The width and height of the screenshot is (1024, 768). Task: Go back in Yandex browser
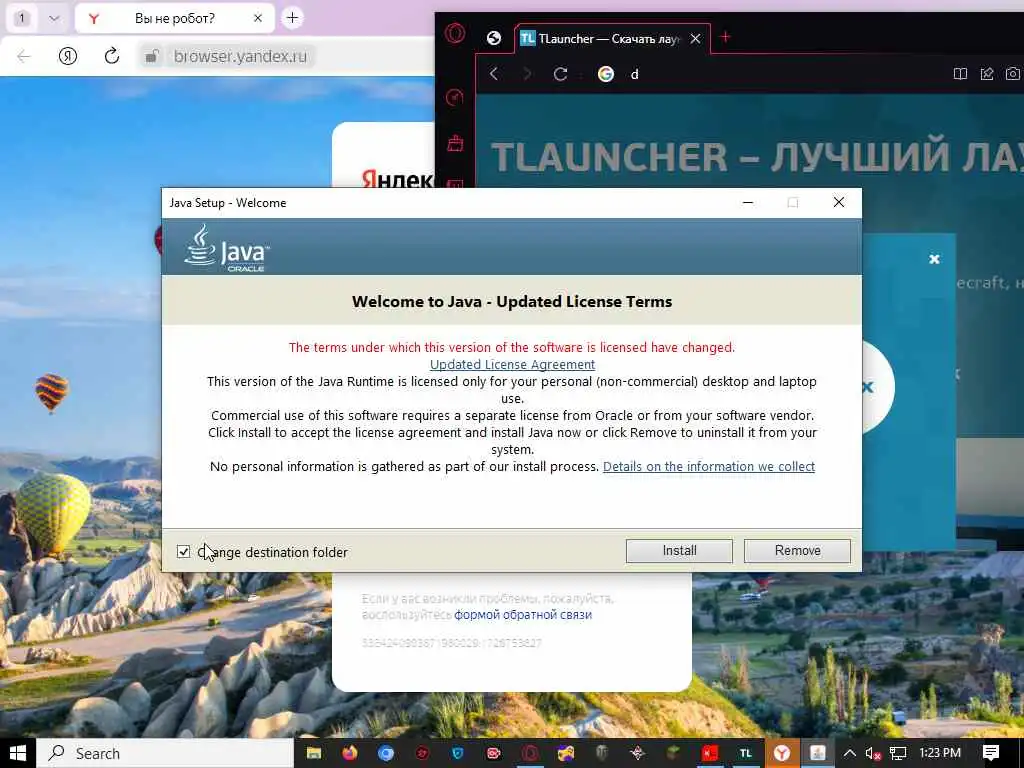click(24, 56)
